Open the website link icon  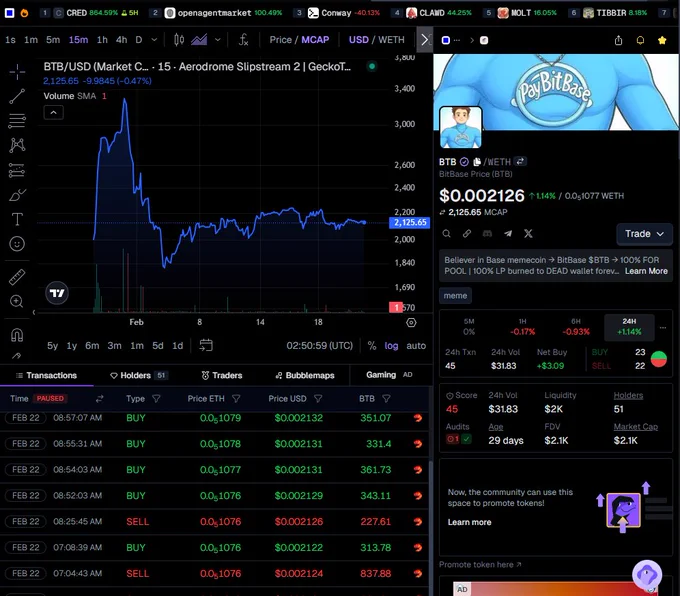[x=467, y=234]
